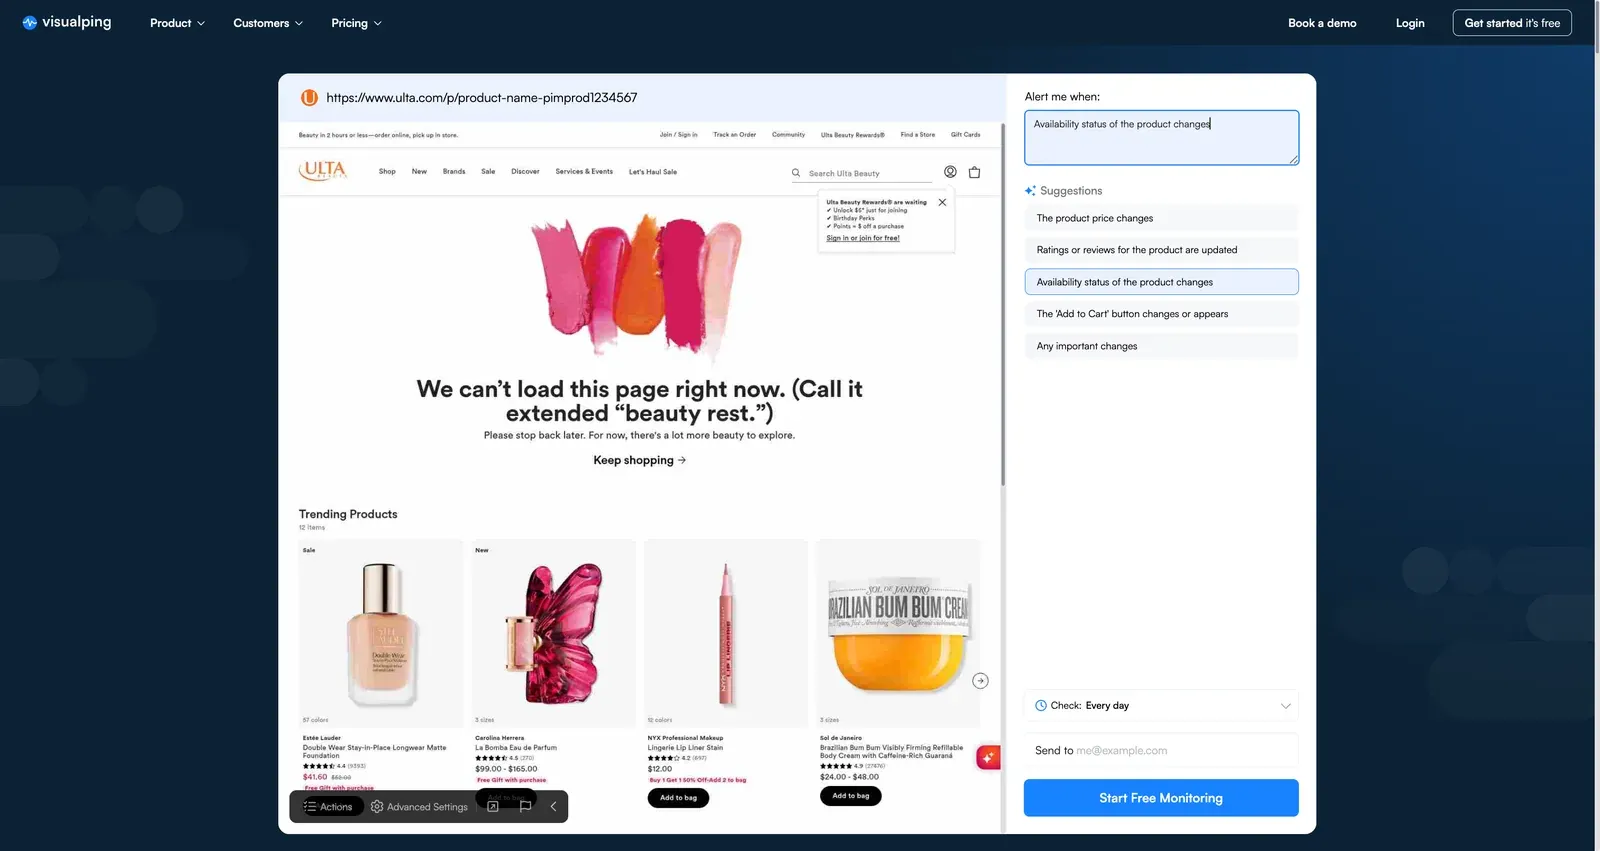Open the Customers dropdown menu
This screenshot has height=851, width=1600.
point(267,23)
